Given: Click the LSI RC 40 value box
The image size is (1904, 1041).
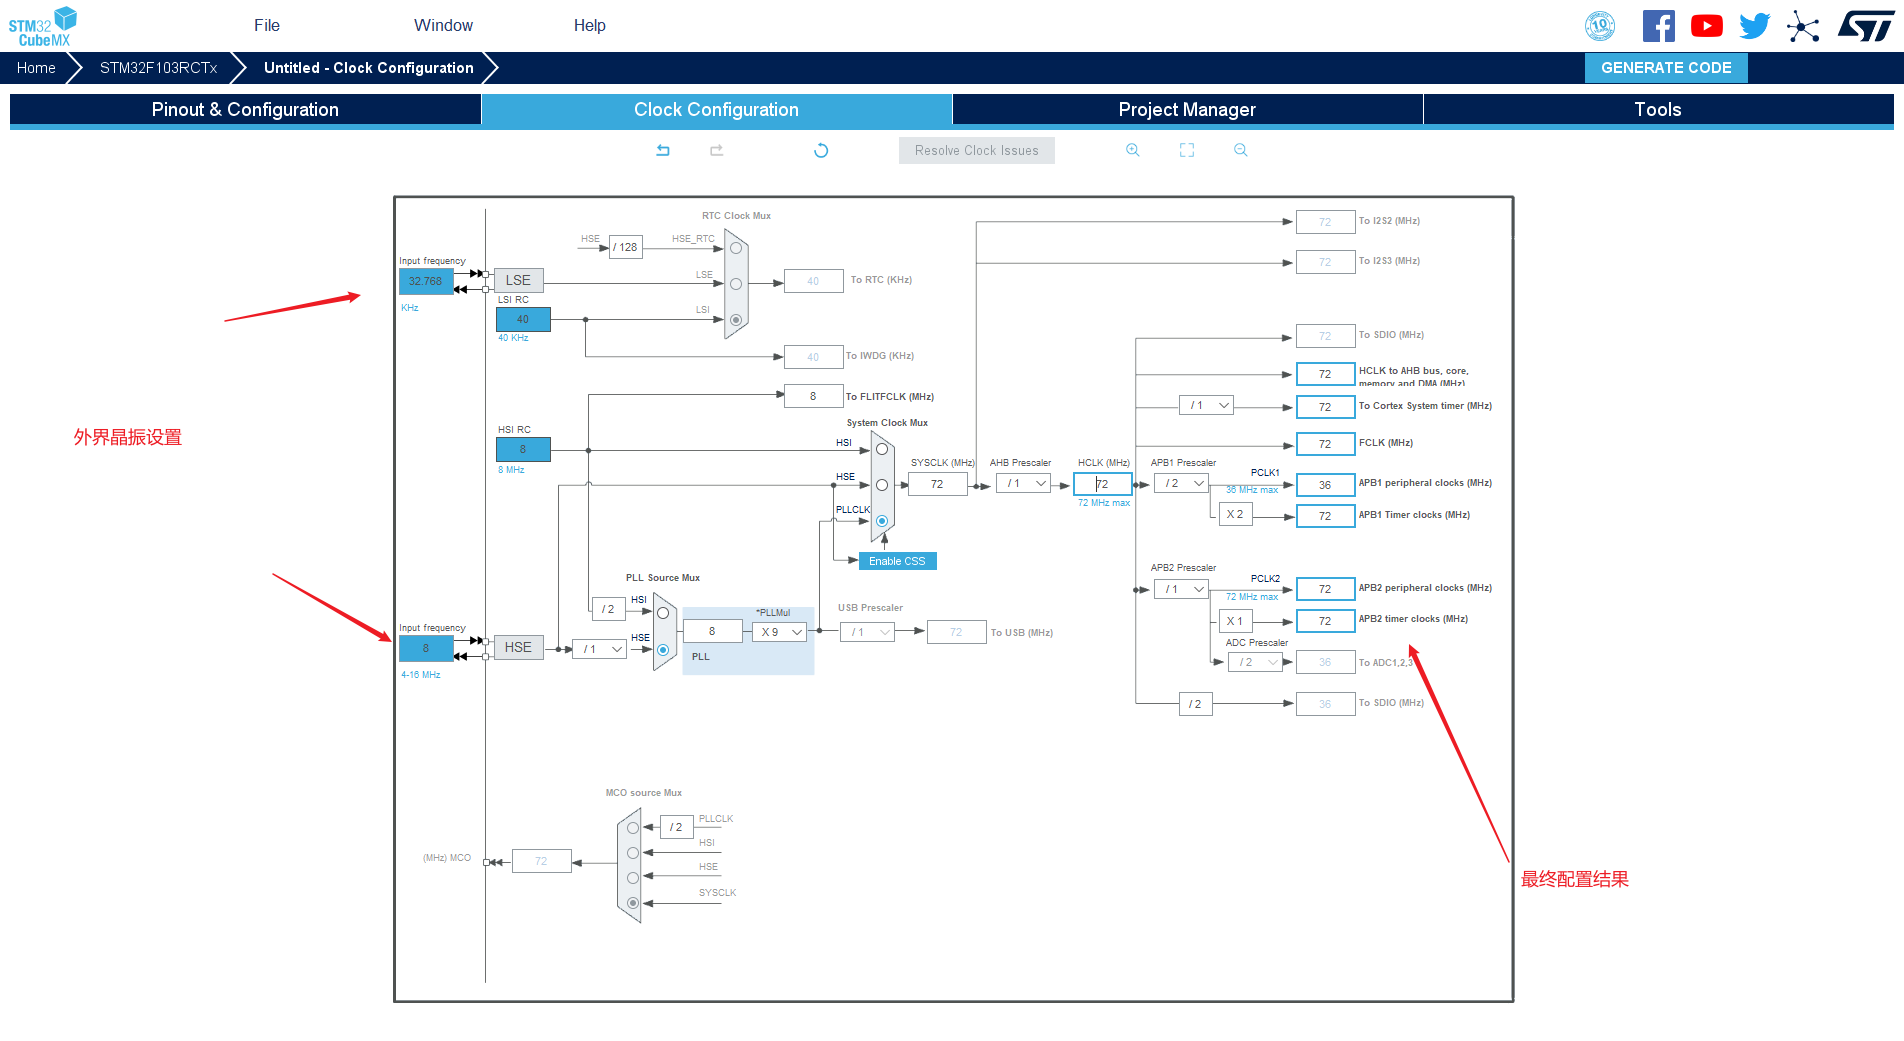Looking at the screenshot, I should tap(523, 319).
